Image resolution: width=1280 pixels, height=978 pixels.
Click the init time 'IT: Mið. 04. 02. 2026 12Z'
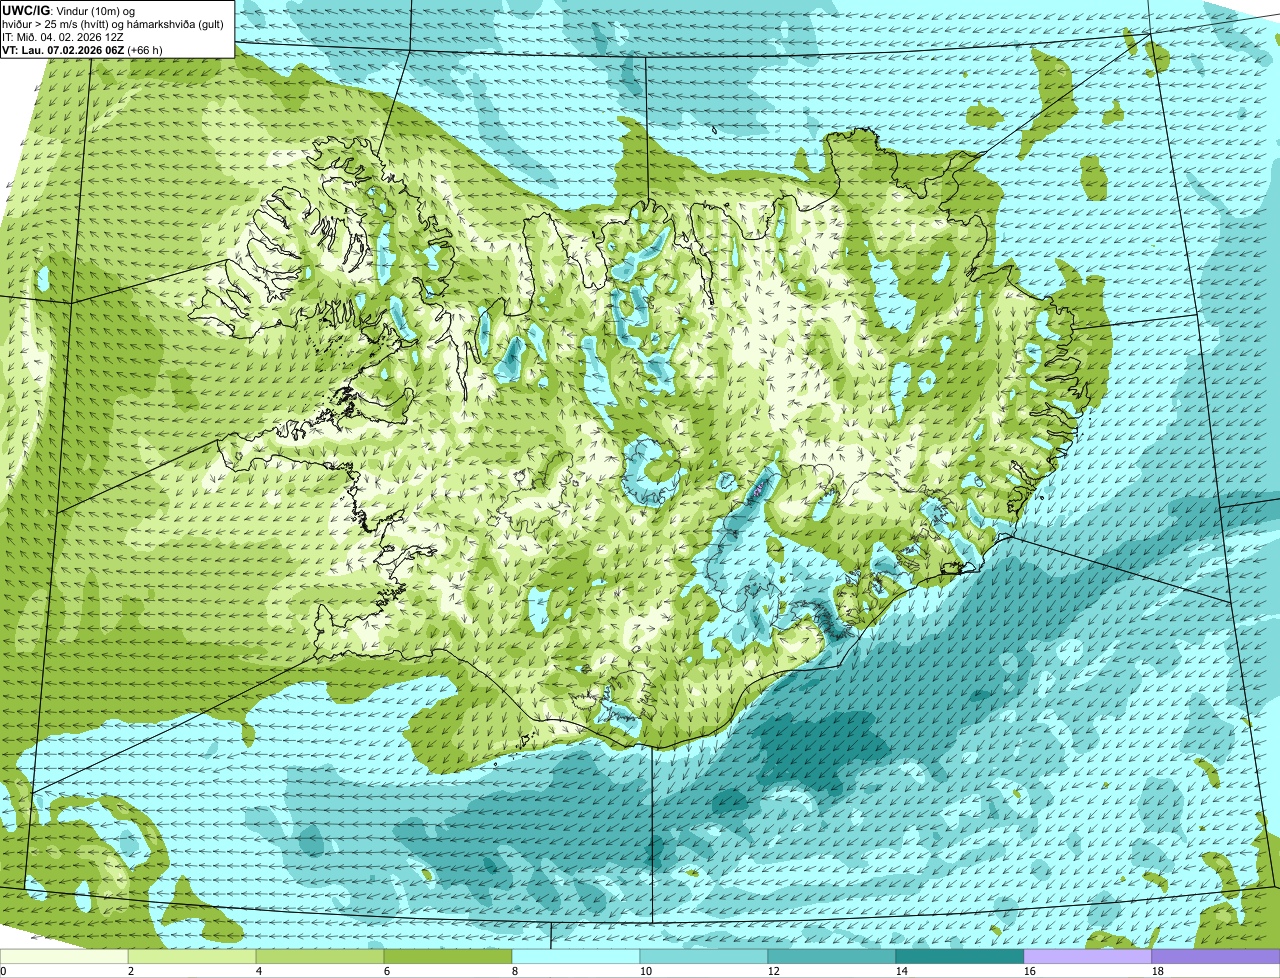(63, 36)
